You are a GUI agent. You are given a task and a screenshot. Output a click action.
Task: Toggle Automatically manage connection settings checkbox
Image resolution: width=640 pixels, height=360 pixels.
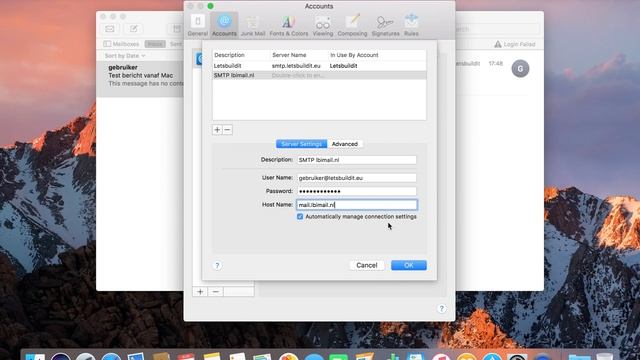(300, 217)
